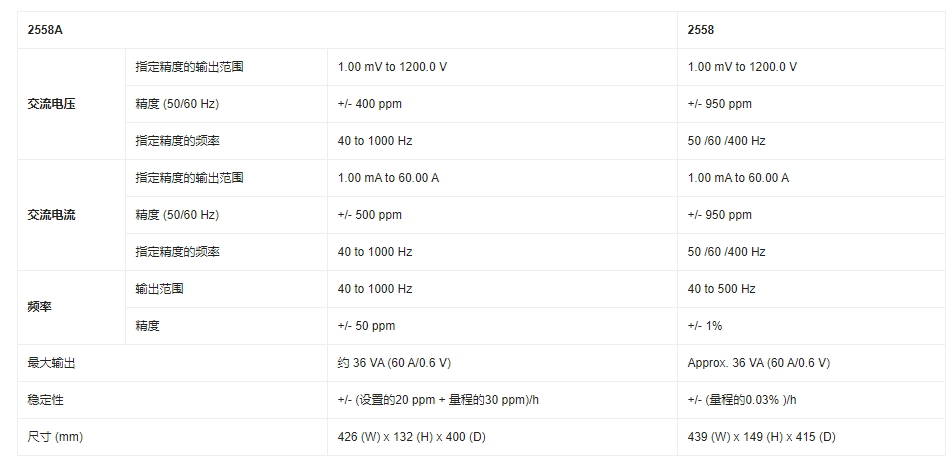Click the 2558A column header
The width and height of the screenshot is (952, 470).
point(46,30)
